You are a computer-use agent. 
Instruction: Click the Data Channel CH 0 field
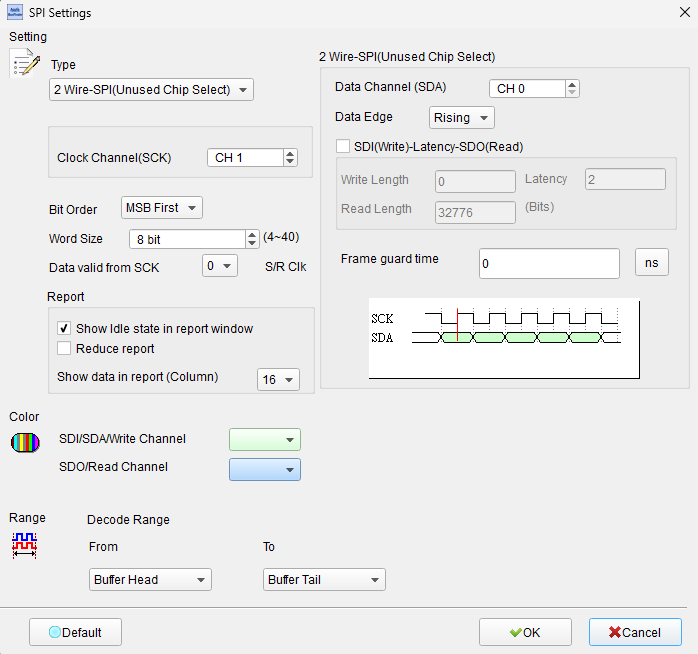click(x=527, y=89)
